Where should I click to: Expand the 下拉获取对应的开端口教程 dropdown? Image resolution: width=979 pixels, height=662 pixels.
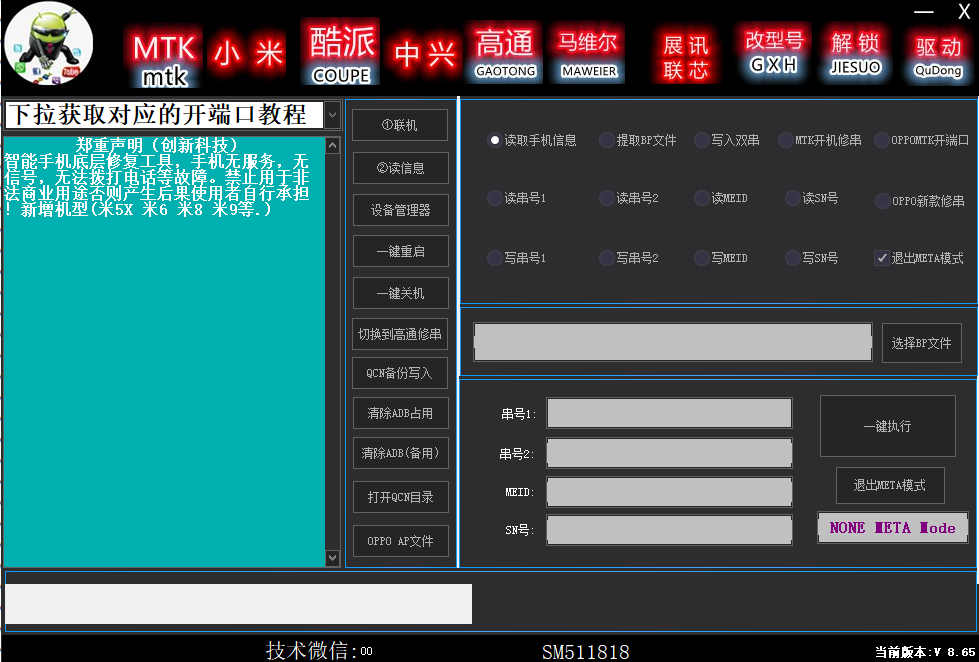[x=332, y=115]
